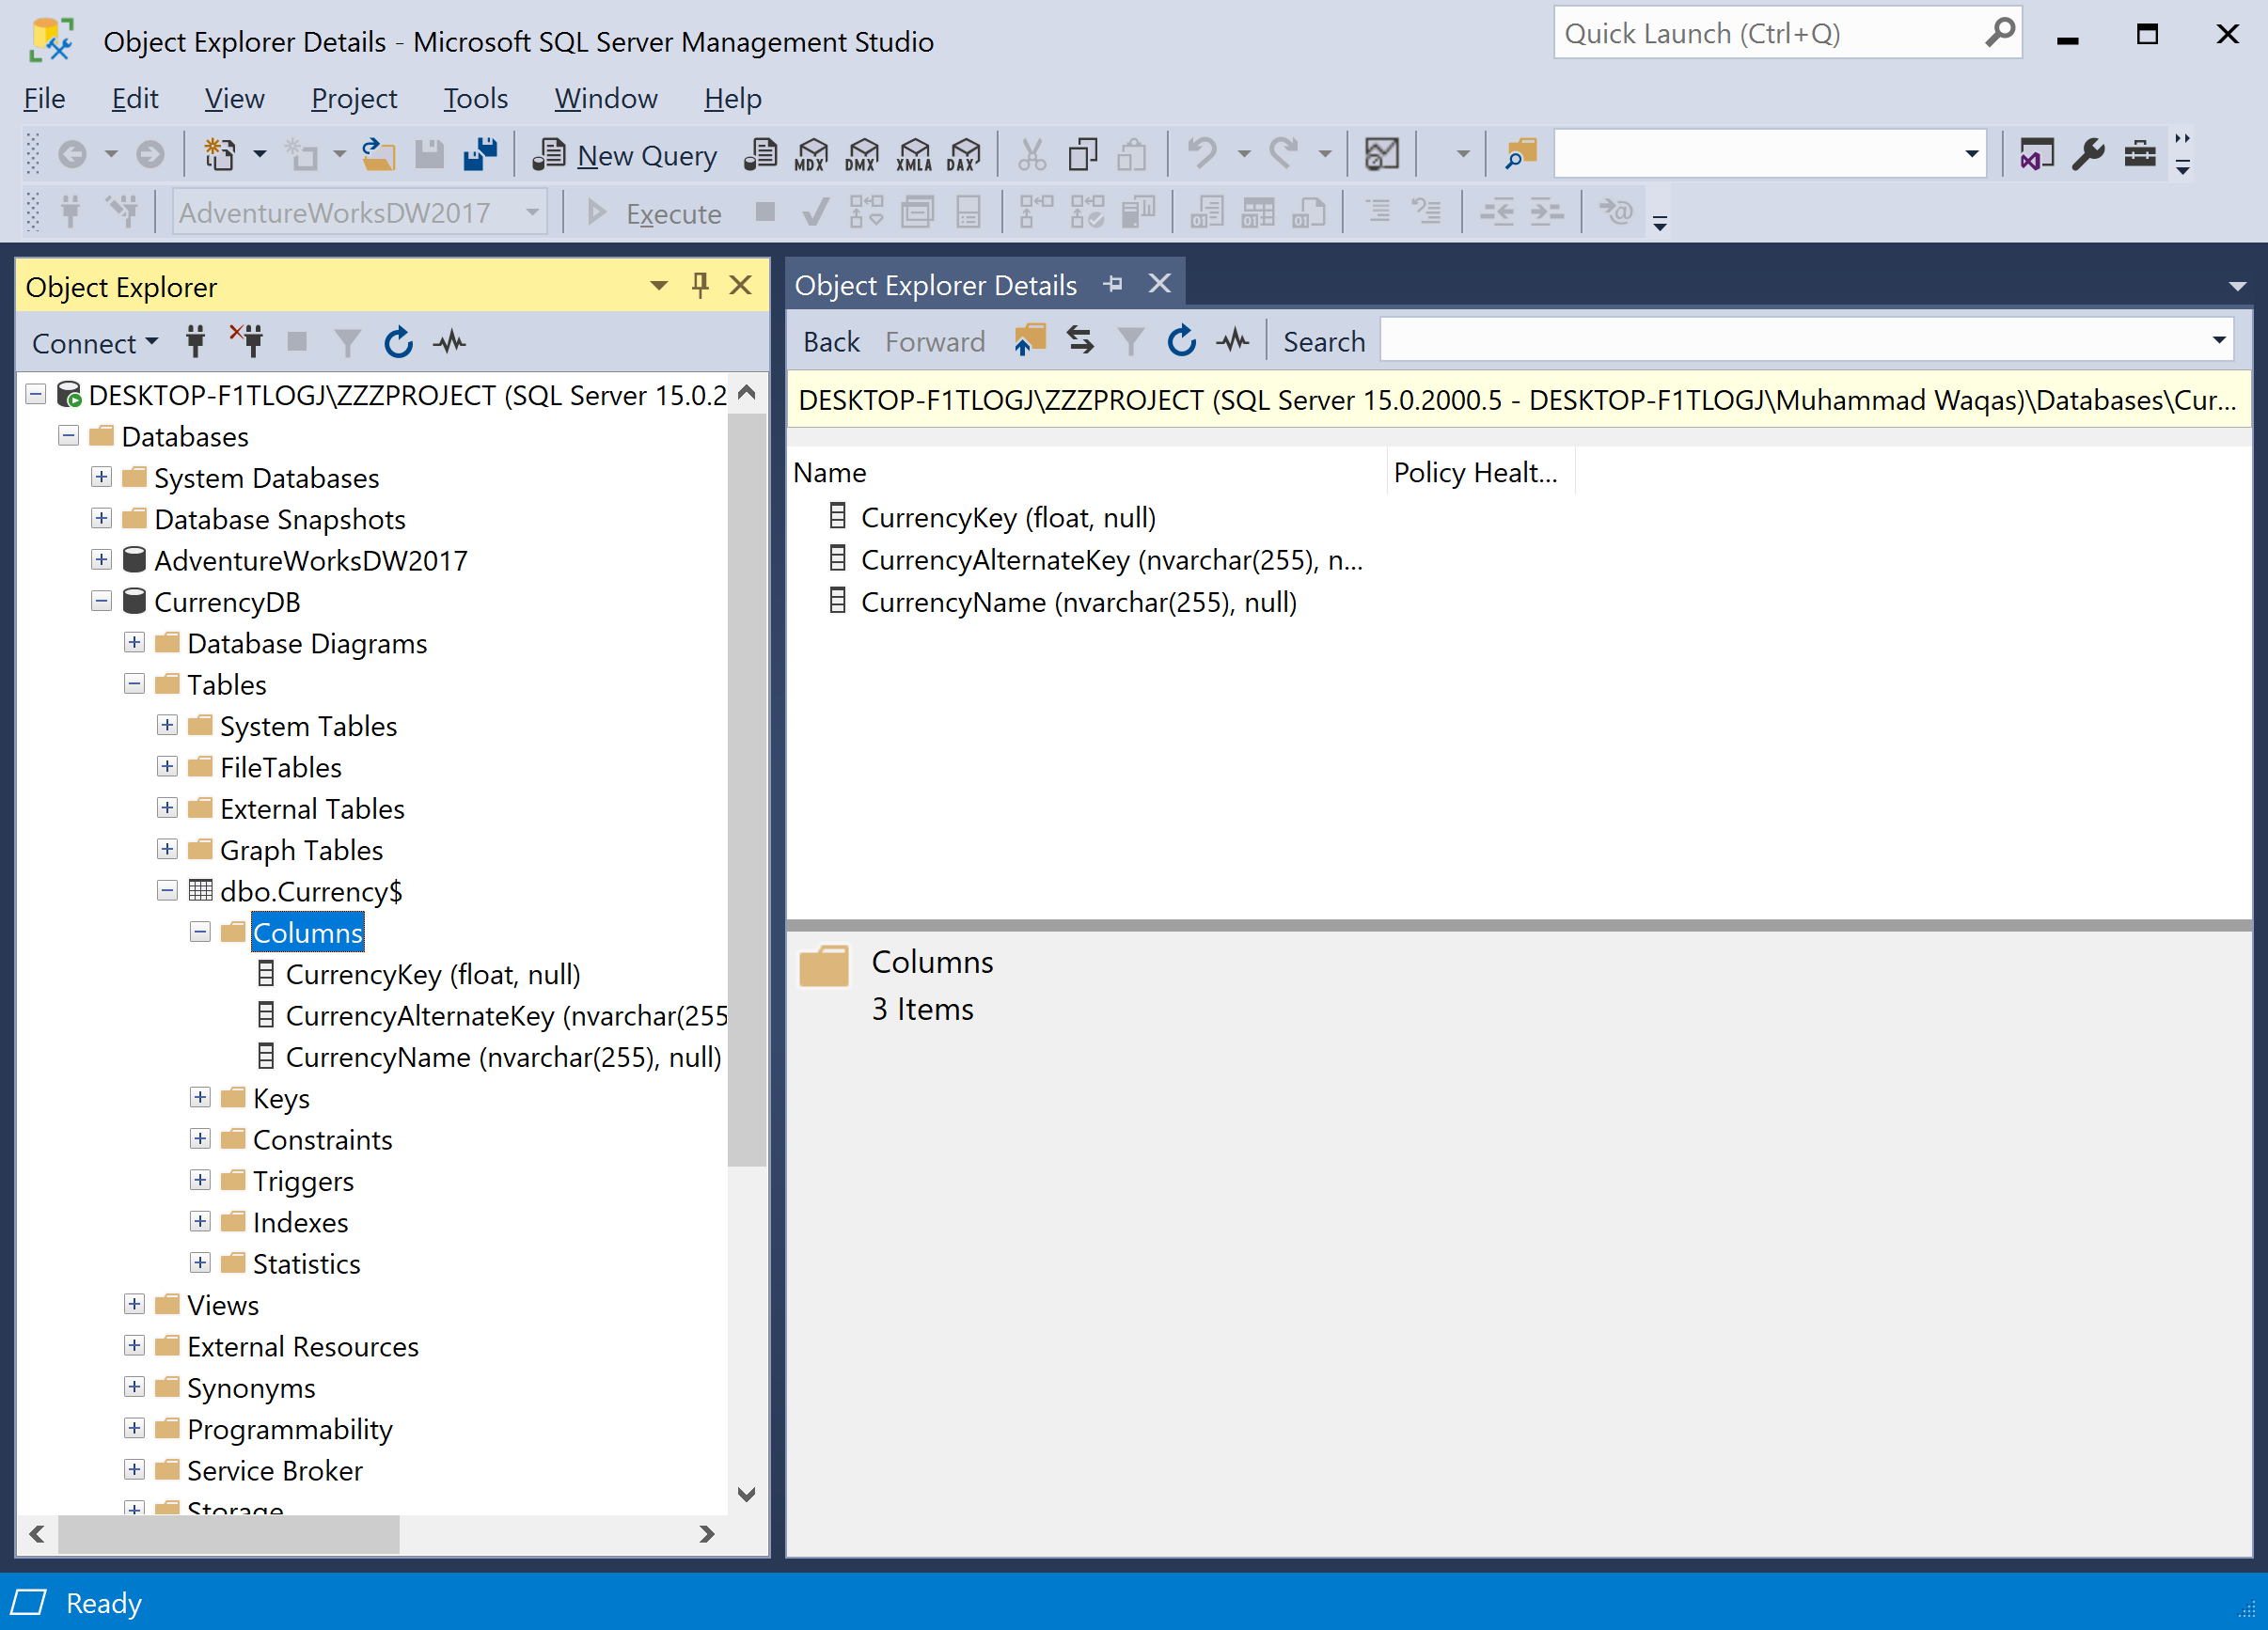Open the Tools menu
This screenshot has width=2268, height=1630.
click(475, 98)
